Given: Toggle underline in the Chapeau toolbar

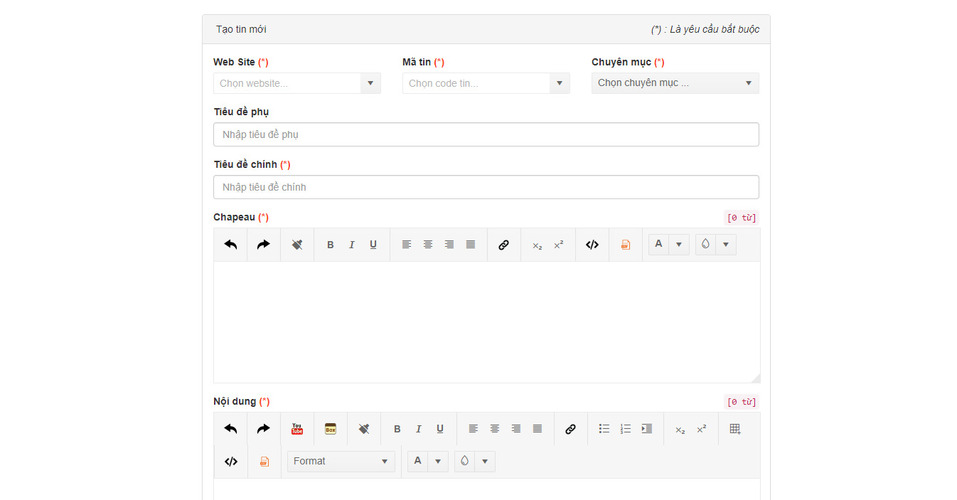Looking at the screenshot, I should coord(373,245).
